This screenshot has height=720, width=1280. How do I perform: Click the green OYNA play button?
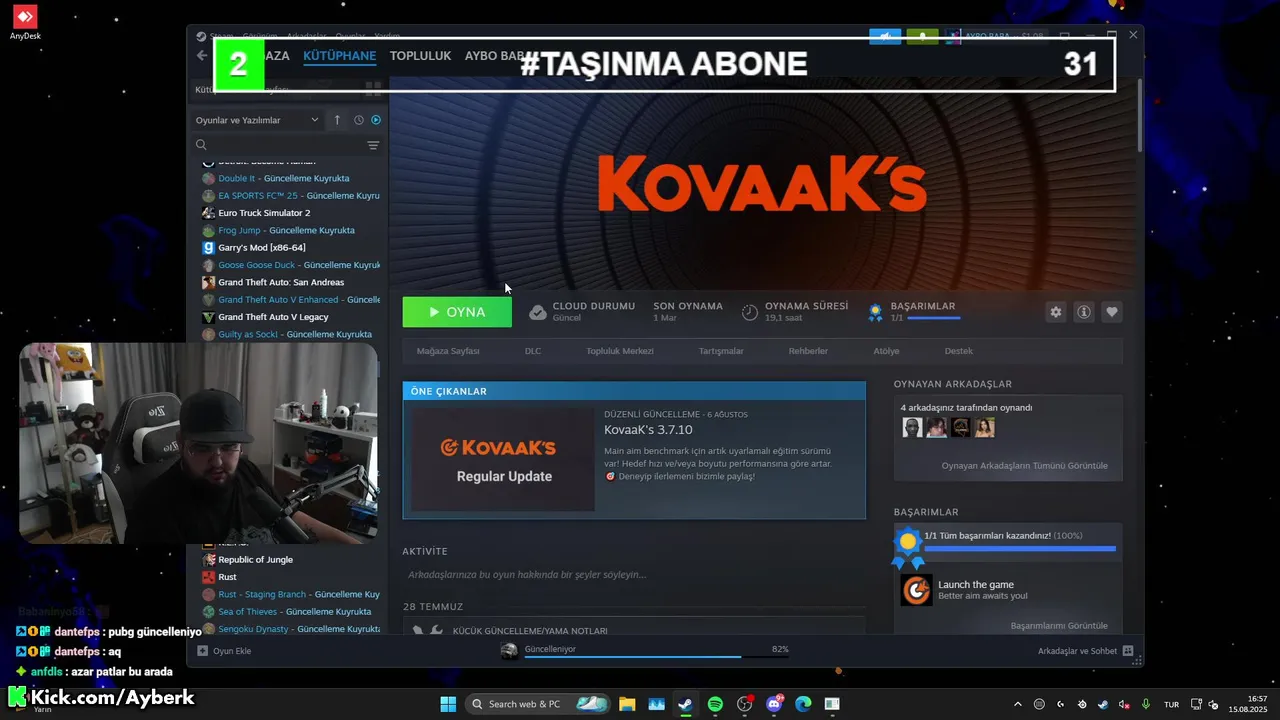pyautogui.click(x=457, y=312)
